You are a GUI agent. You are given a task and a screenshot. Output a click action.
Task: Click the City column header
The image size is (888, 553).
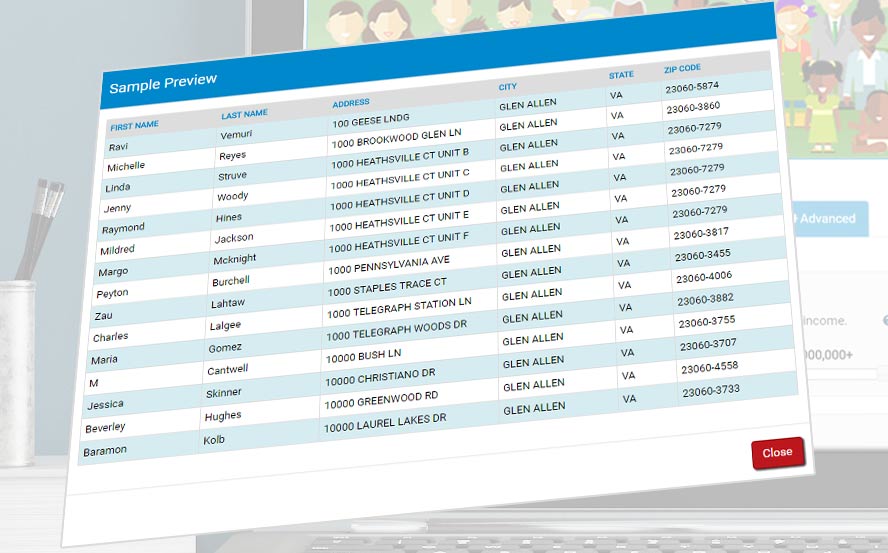(508, 87)
